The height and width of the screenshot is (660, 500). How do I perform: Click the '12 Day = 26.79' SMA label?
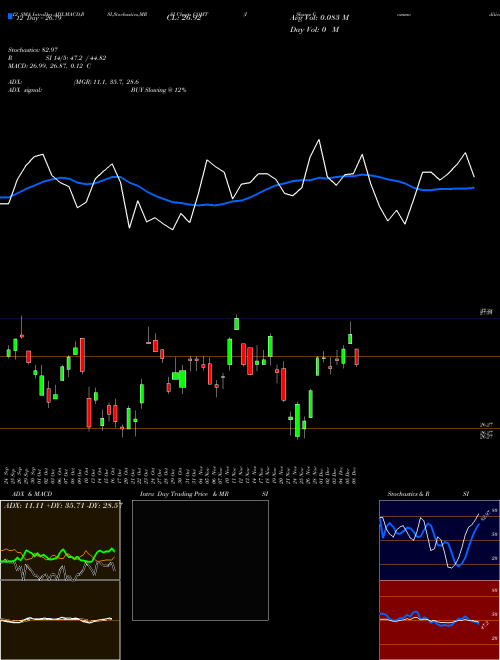[x=37, y=18]
